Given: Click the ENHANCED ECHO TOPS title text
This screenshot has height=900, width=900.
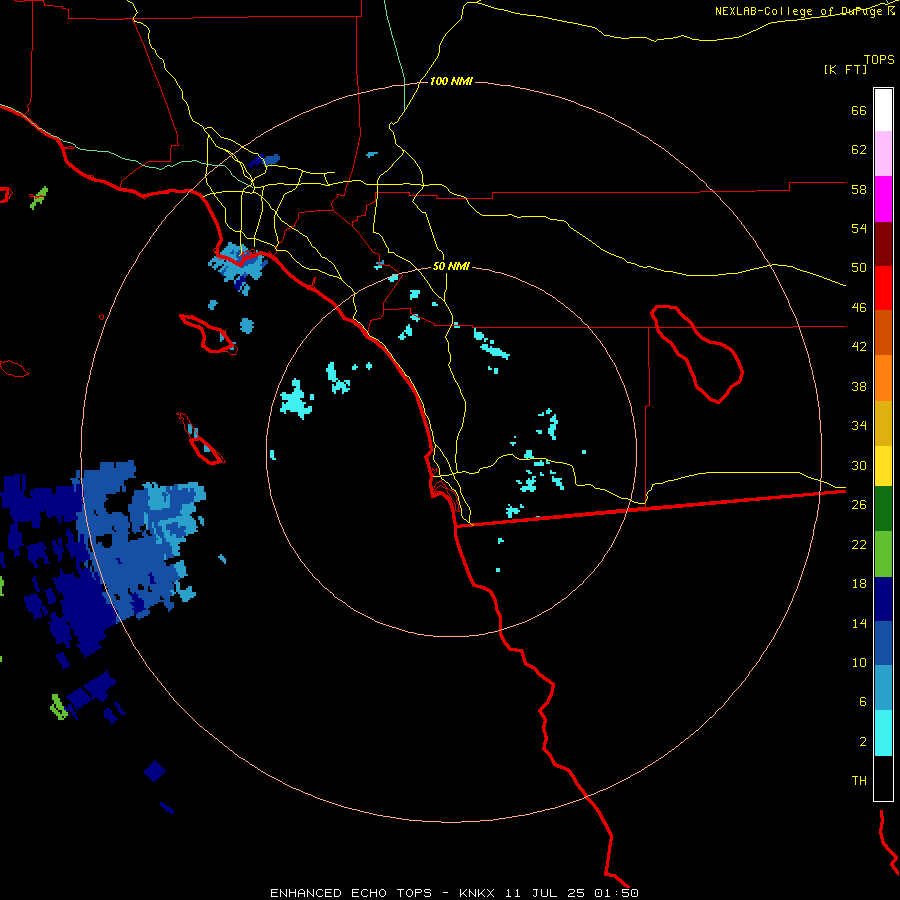Looking at the screenshot, I should 351,893.
